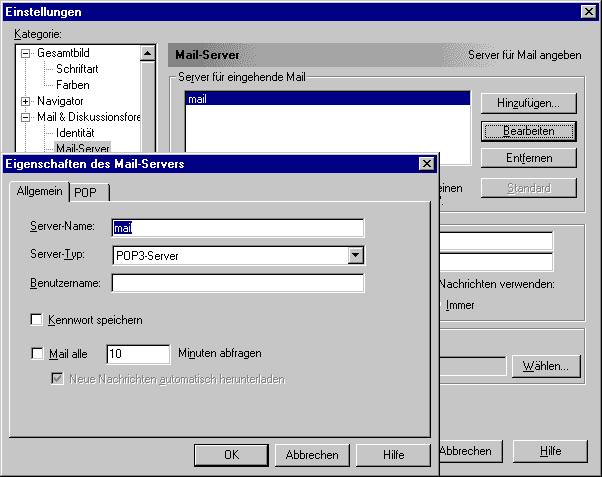Click the Bearbeiten button
Image resolution: width=602 pixels, height=477 pixels.
pos(527,130)
